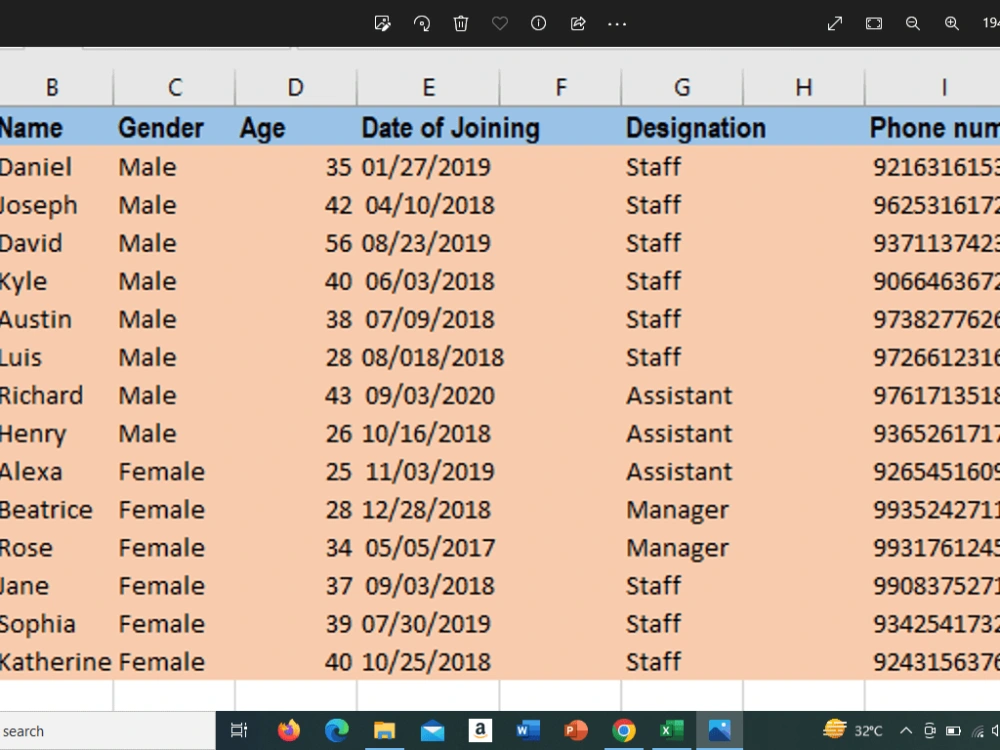This screenshot has width=1000, height=750.
Task: Open the Amazon icon on the taskbar
Action: click(x=480, y=730)
